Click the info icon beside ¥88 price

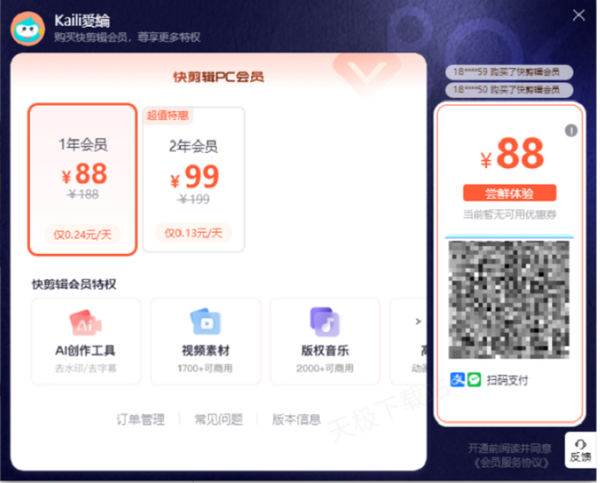[571, 131]
